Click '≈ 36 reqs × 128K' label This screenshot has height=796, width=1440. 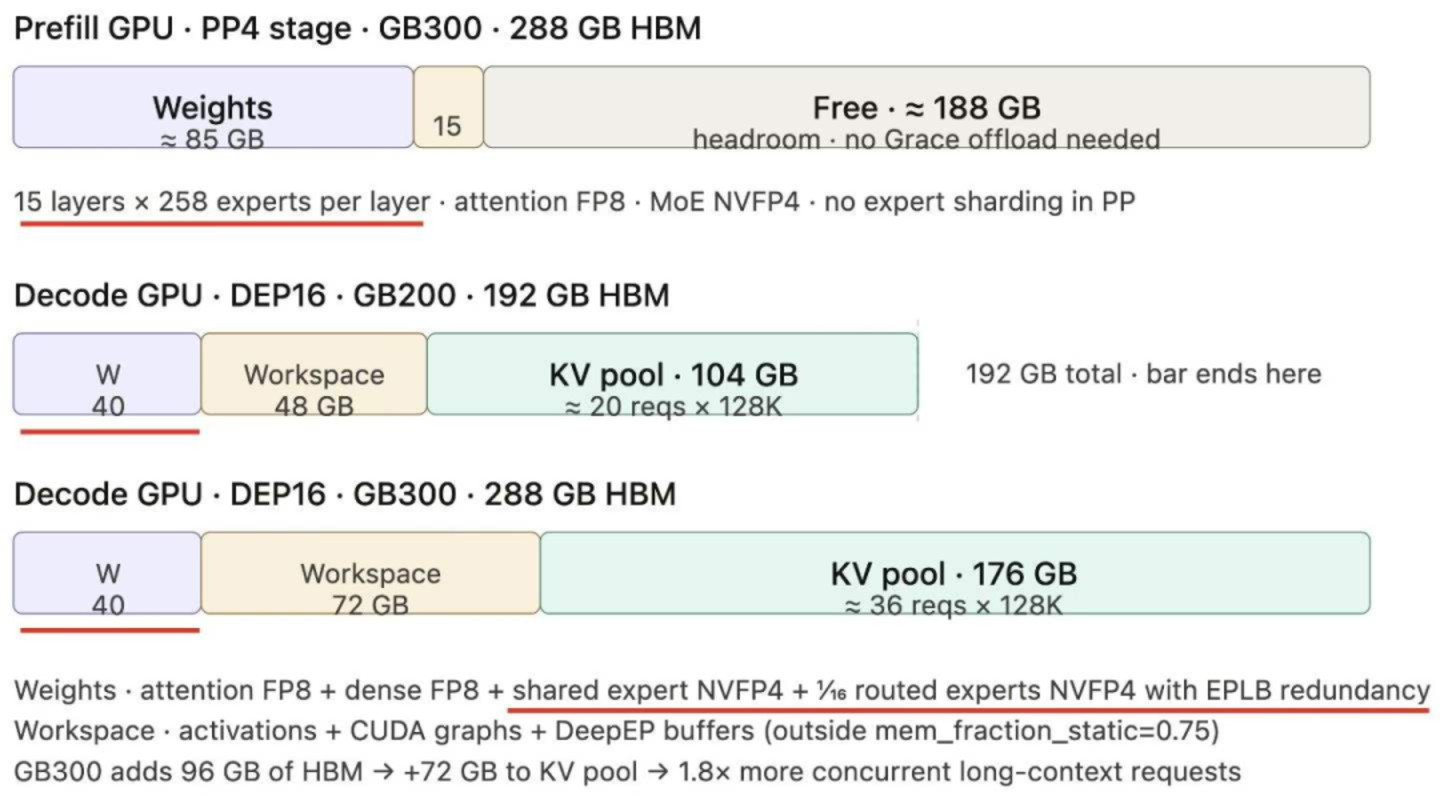point(953,604)
